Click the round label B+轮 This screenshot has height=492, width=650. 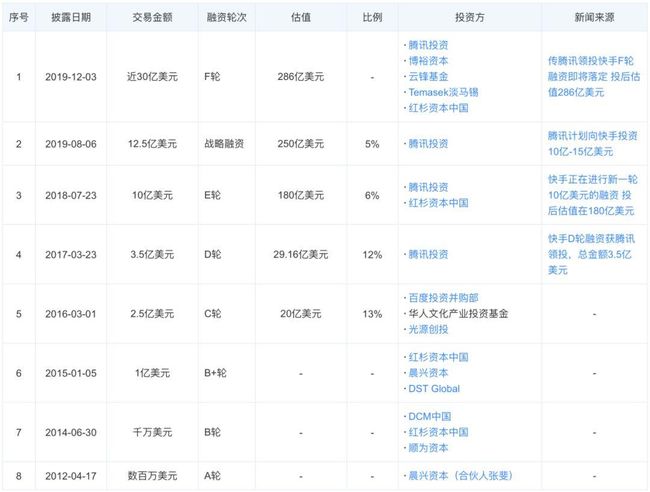pyautogui.click(x=215, y=373)
